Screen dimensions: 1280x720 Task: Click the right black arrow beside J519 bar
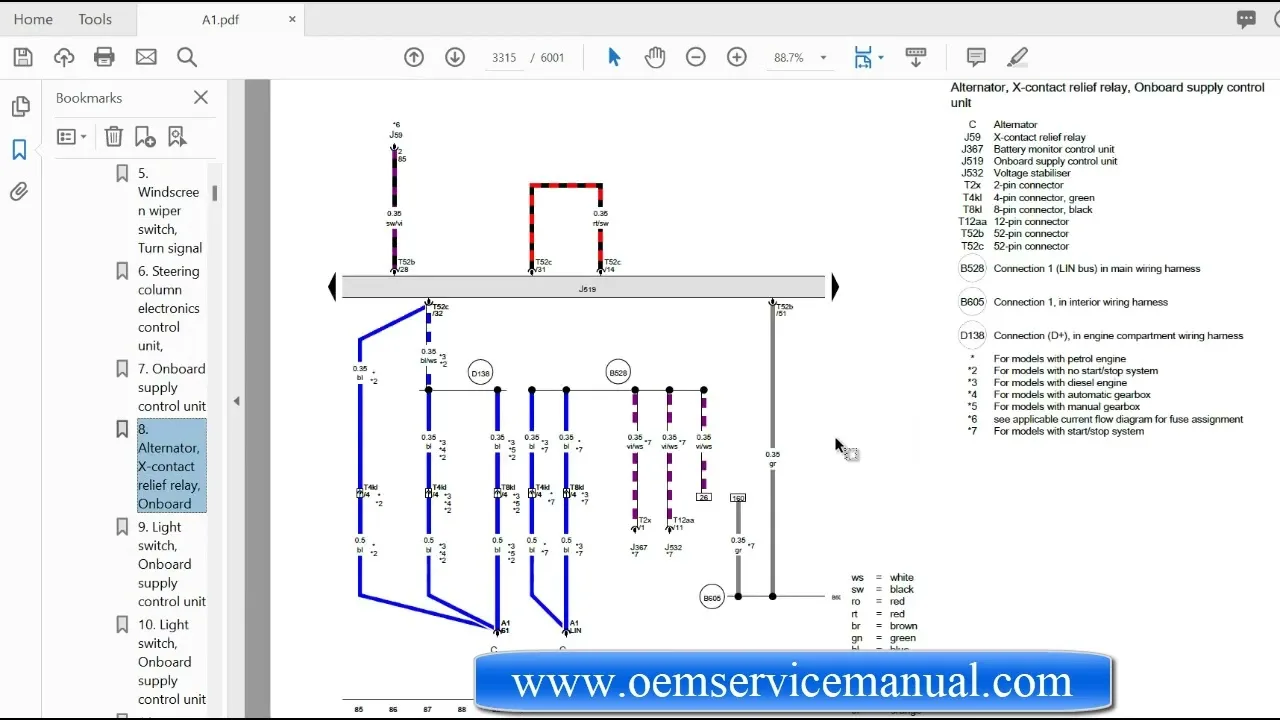(x=835, y=288)
